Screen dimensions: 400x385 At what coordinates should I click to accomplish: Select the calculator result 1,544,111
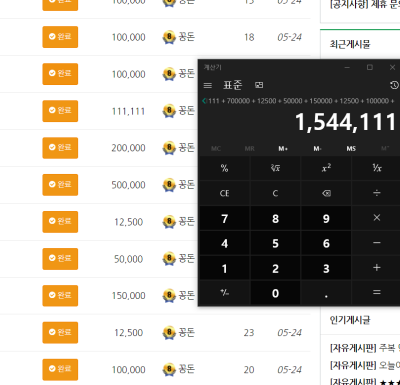pos(346,122)
